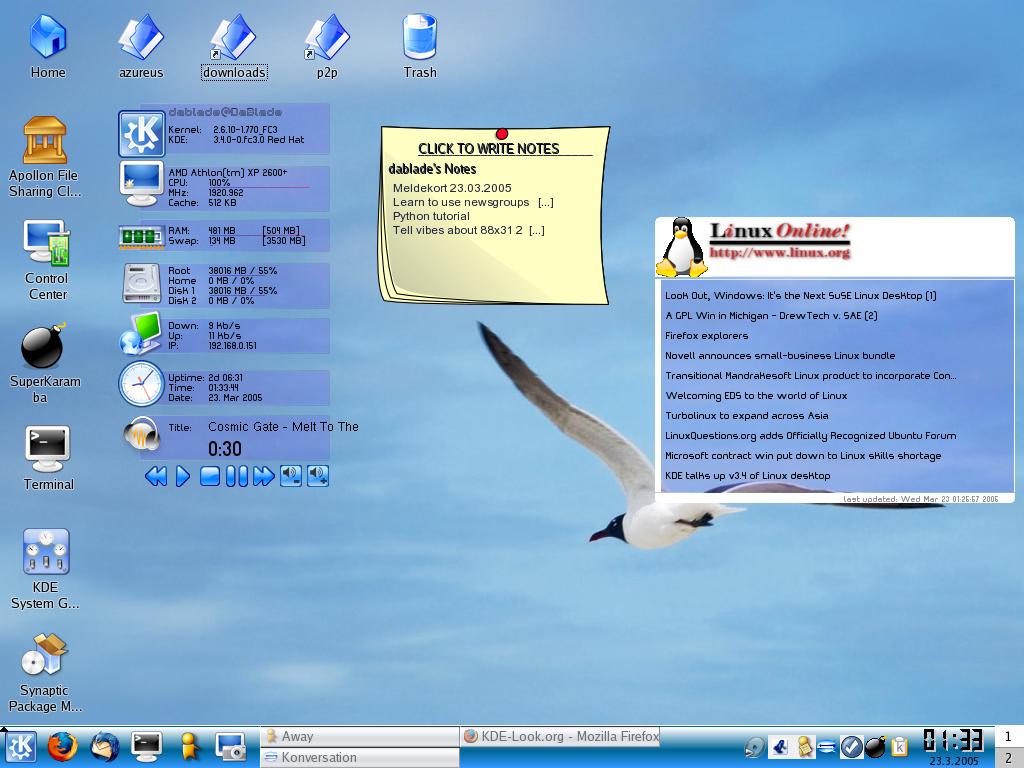Switch to the 'Away' taskbar window
This screenshot has height=768, width=1024.
click(360, 737)
